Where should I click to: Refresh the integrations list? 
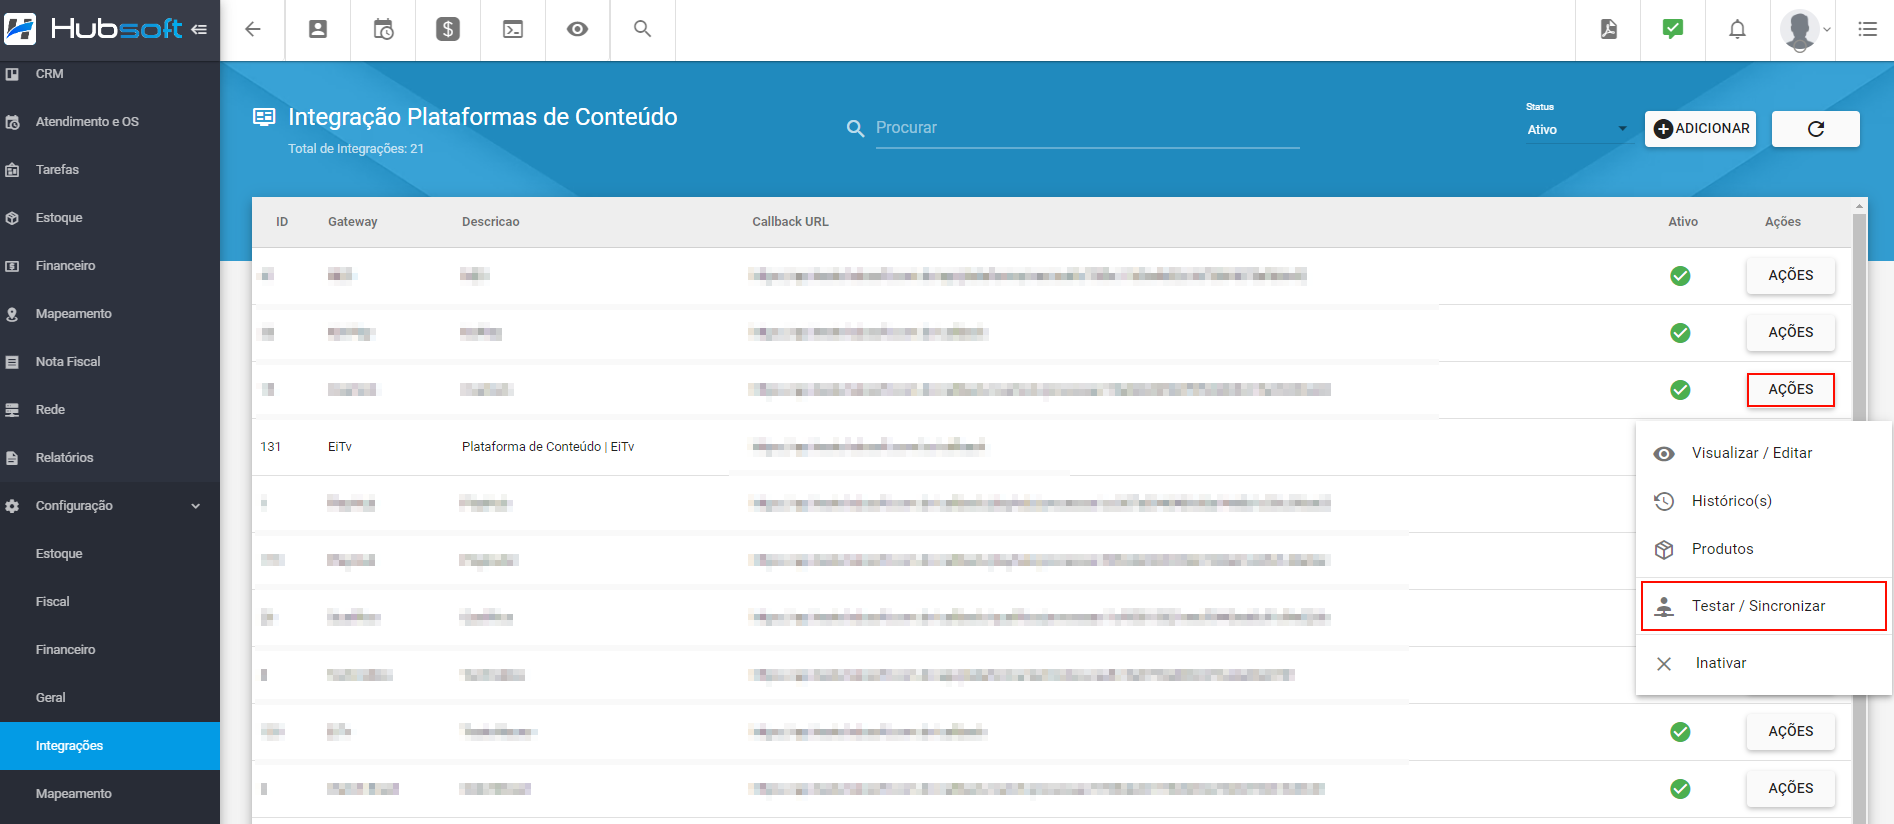1816,129
